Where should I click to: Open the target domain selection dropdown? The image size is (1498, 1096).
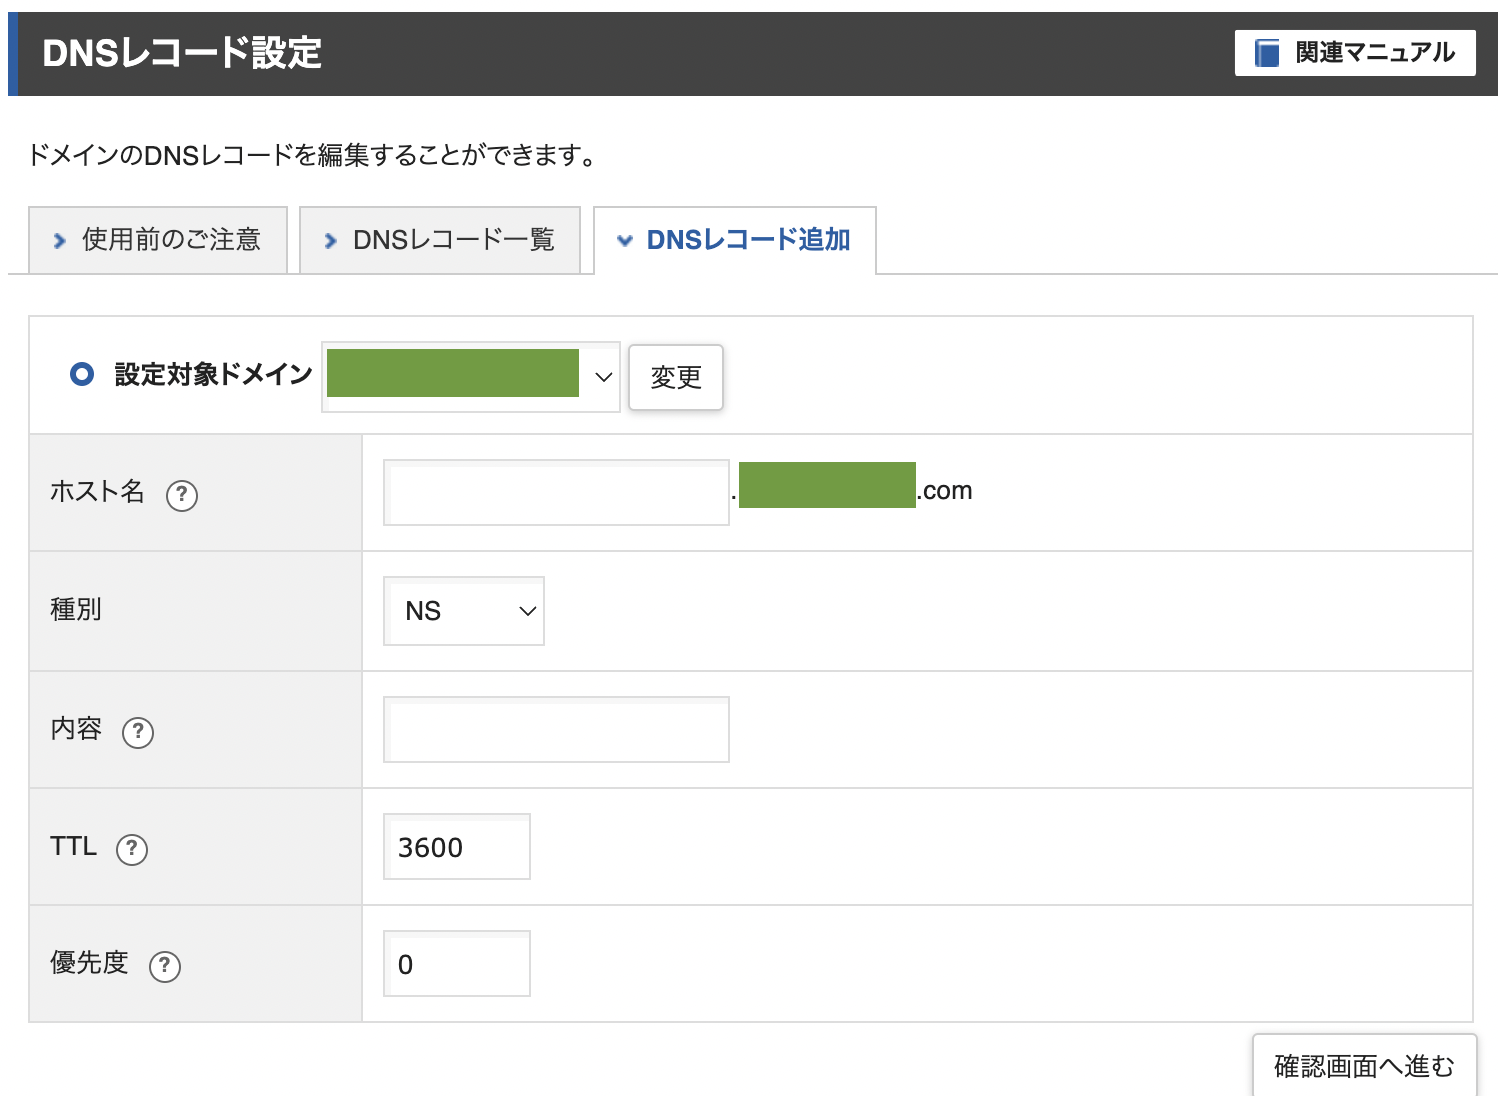coord(470,377)
